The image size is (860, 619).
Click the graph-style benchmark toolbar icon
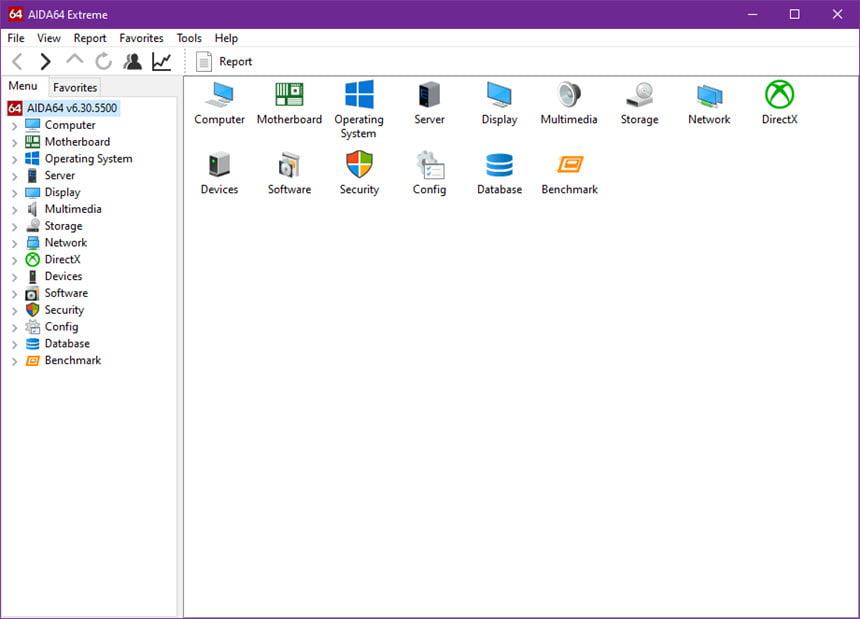coord(162,61)
